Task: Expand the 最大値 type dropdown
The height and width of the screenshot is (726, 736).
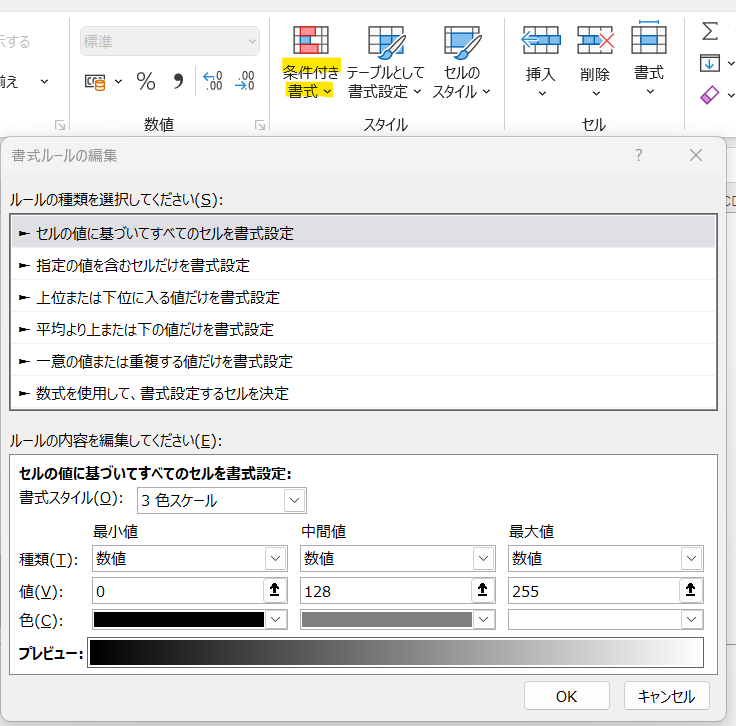Action: pos(691,558)
